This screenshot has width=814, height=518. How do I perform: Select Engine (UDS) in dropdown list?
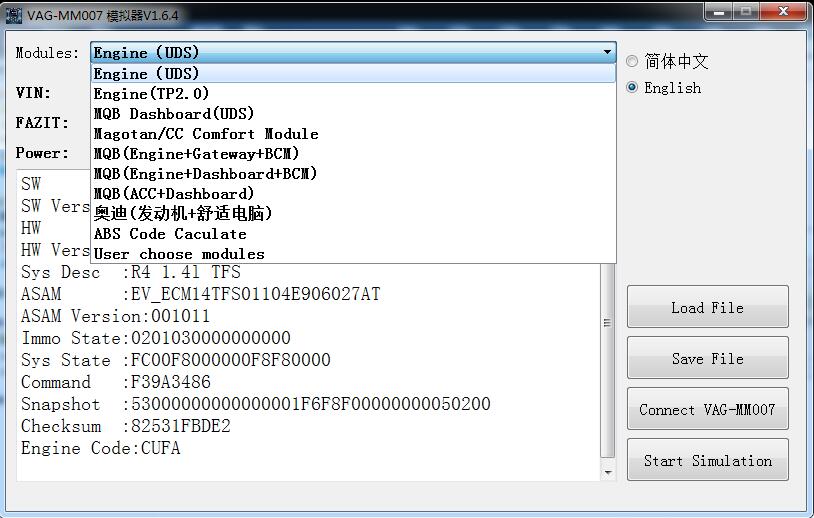[x=353, y=73]
